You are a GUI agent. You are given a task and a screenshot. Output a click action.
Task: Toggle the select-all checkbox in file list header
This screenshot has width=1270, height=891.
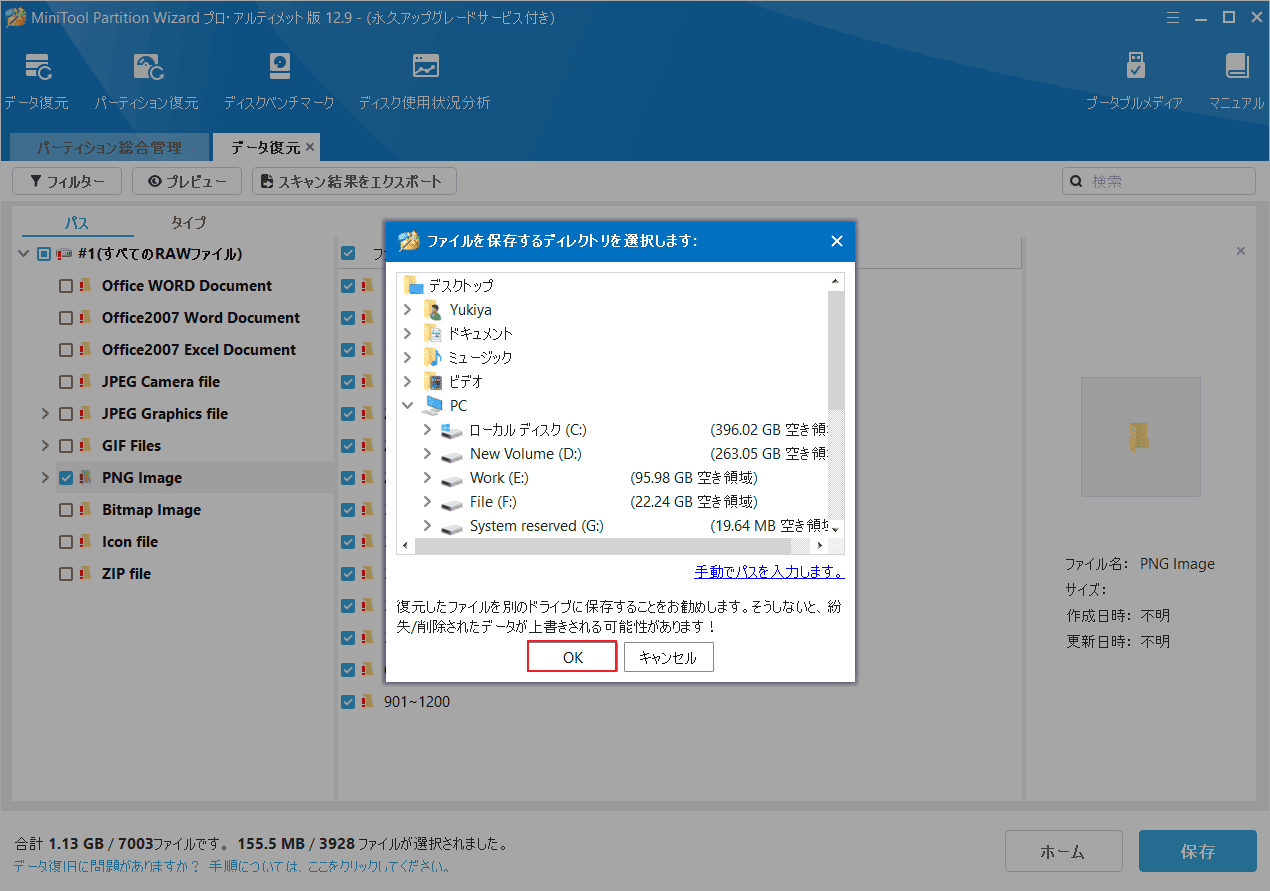pos(348,254)
